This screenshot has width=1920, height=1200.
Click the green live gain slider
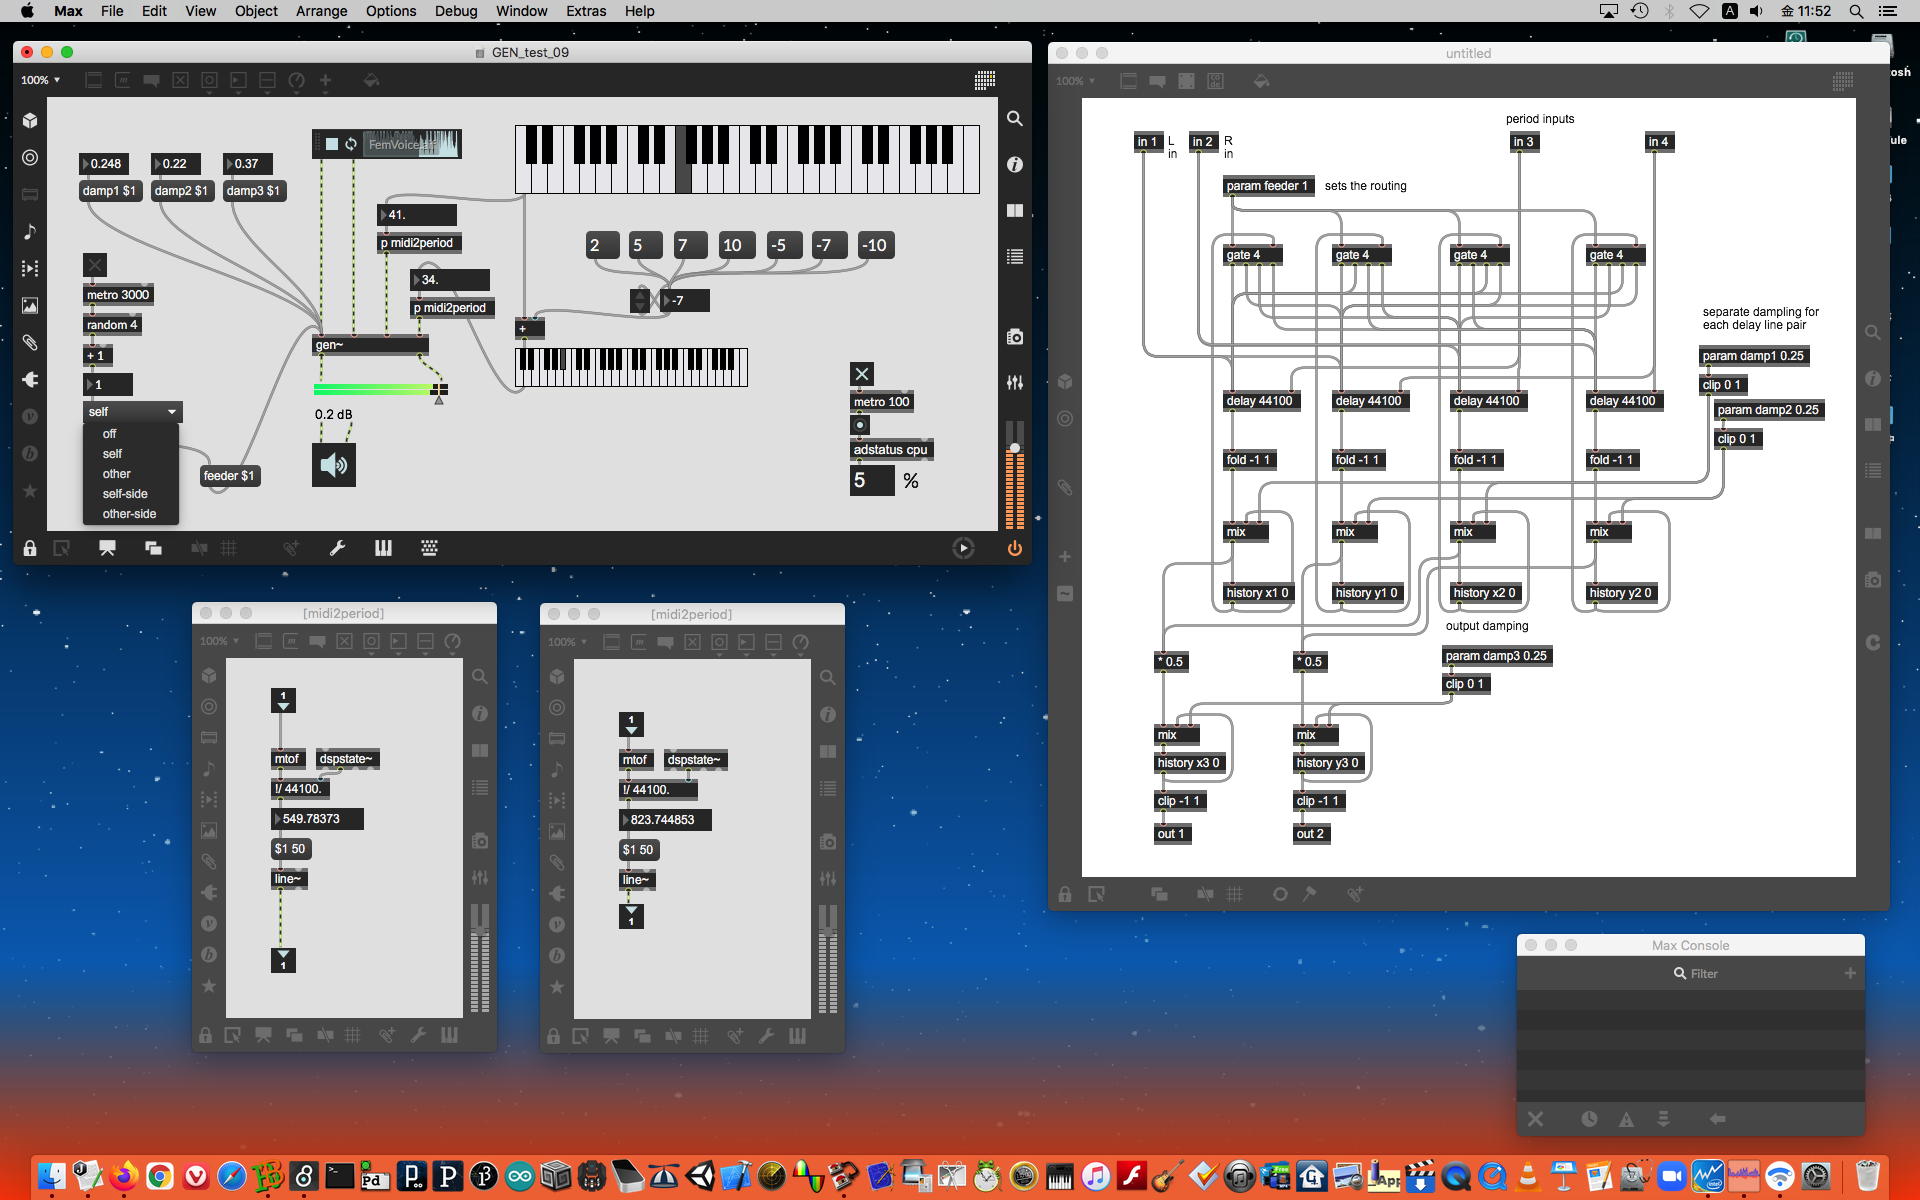(x=375, y=389)
